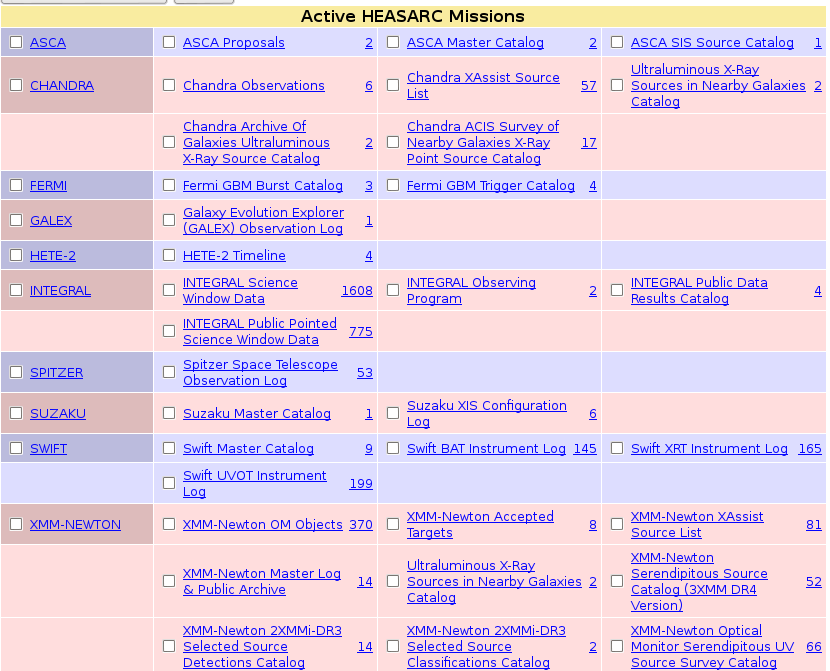This screenshot has height=671, width=830.
Task: Check the GALEX mission checkbox
Action: pos(16,220)
